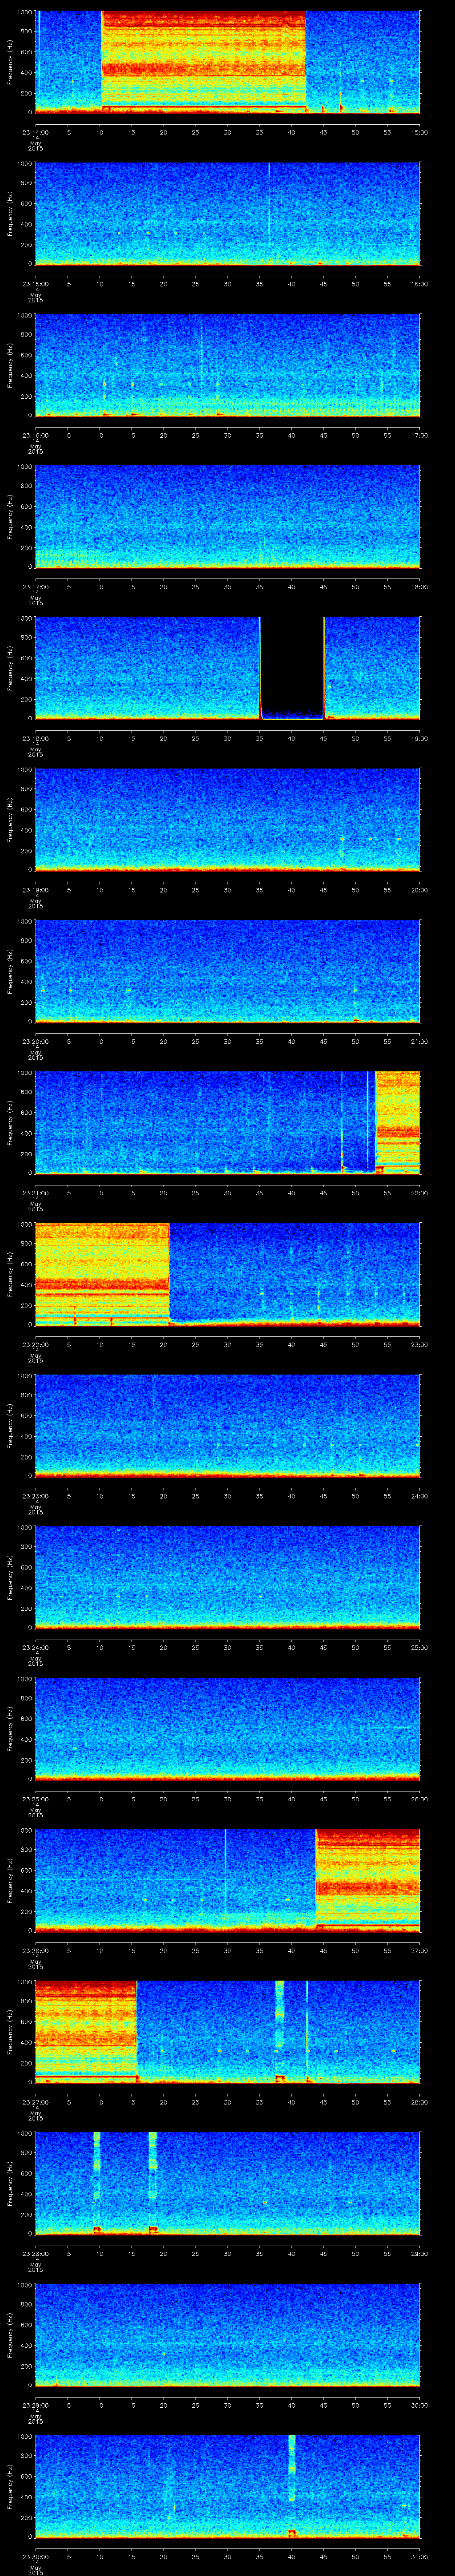Click the 23:22:00 start time label
This screenshot has width=455, height=2576.
(x=35, y=1344)
